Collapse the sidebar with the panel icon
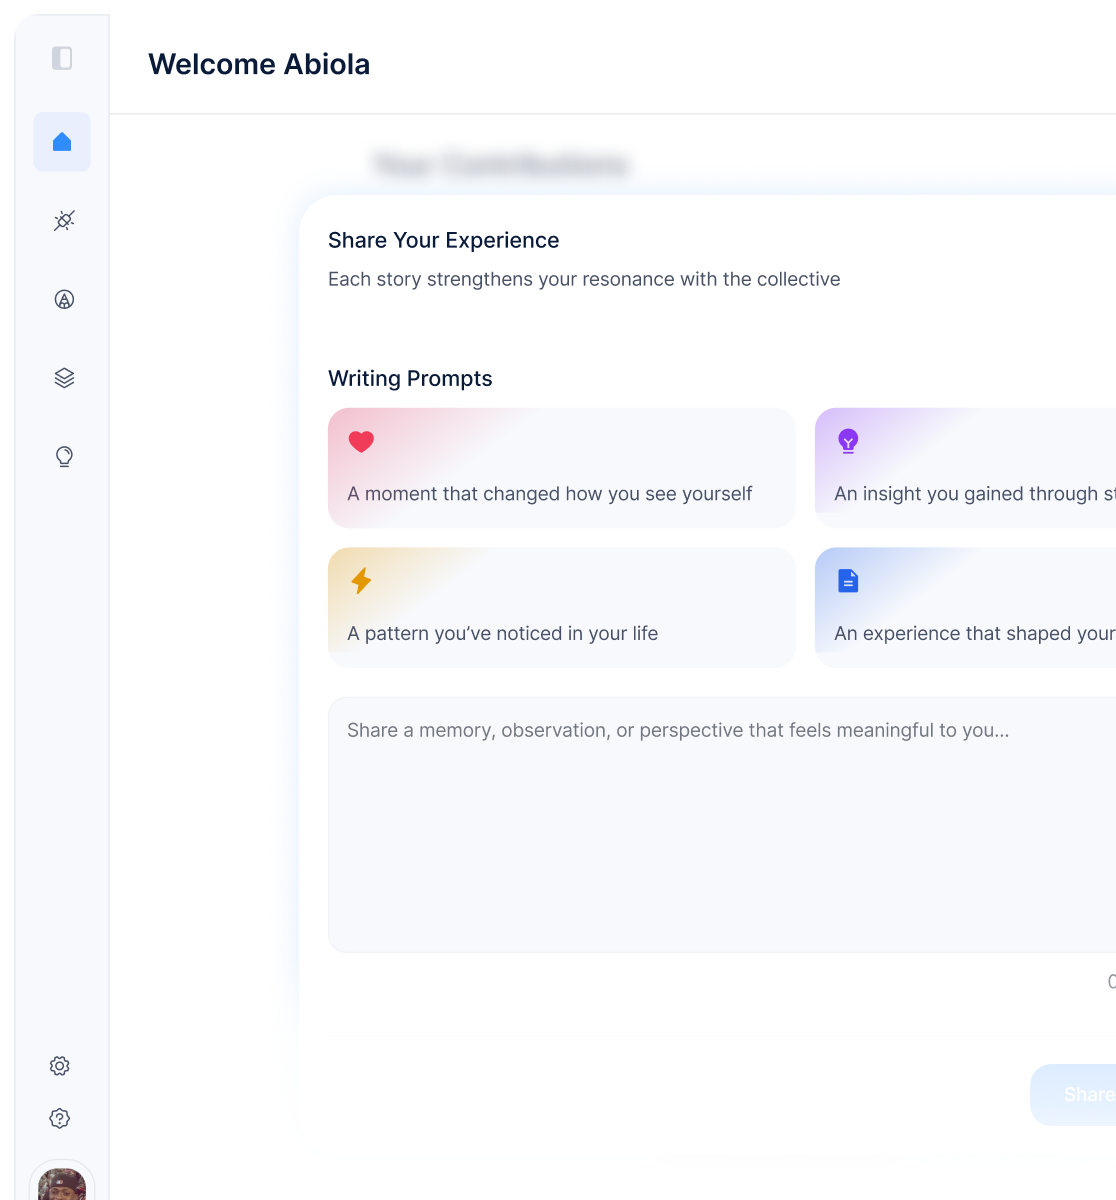This screenshot has height=1200, width=1116. coord(62,58)
